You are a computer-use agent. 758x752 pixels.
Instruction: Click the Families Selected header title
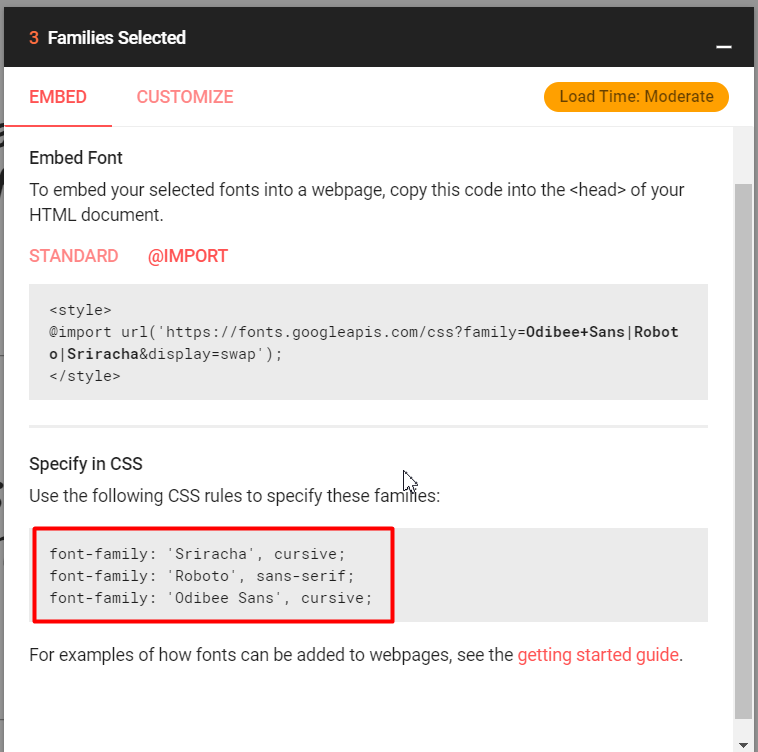(x=117, y=38)
